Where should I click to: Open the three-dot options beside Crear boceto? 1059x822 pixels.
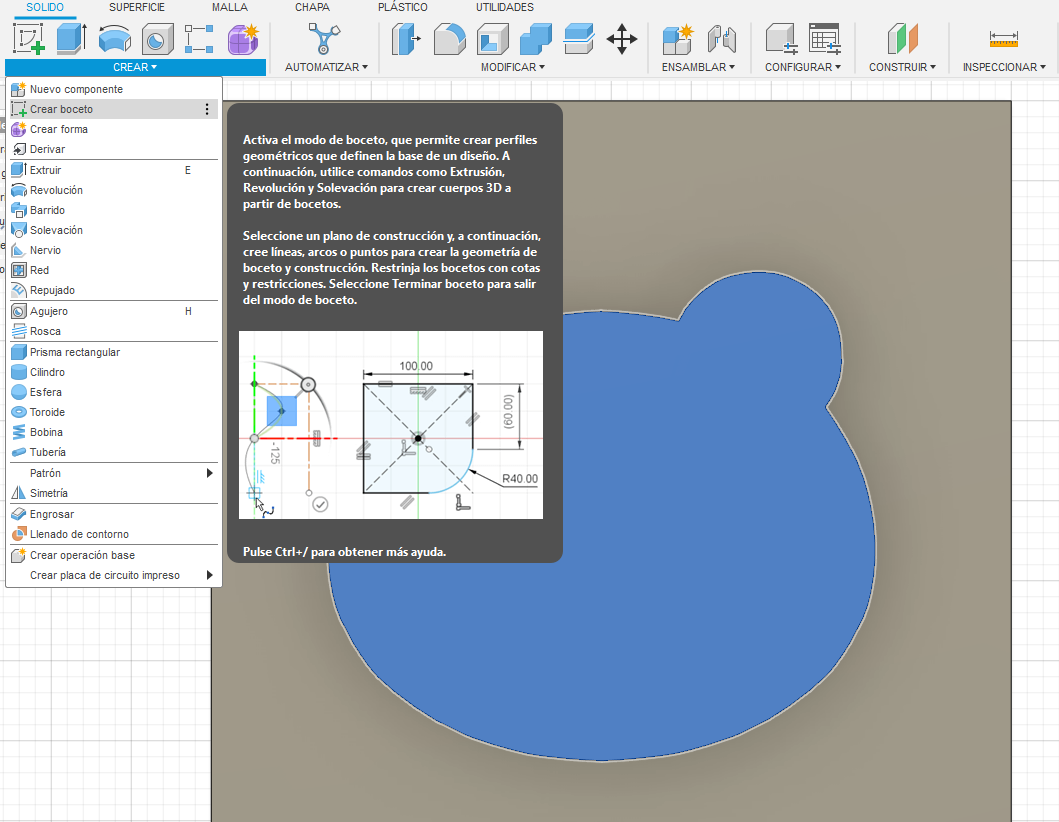pos(207,109)
